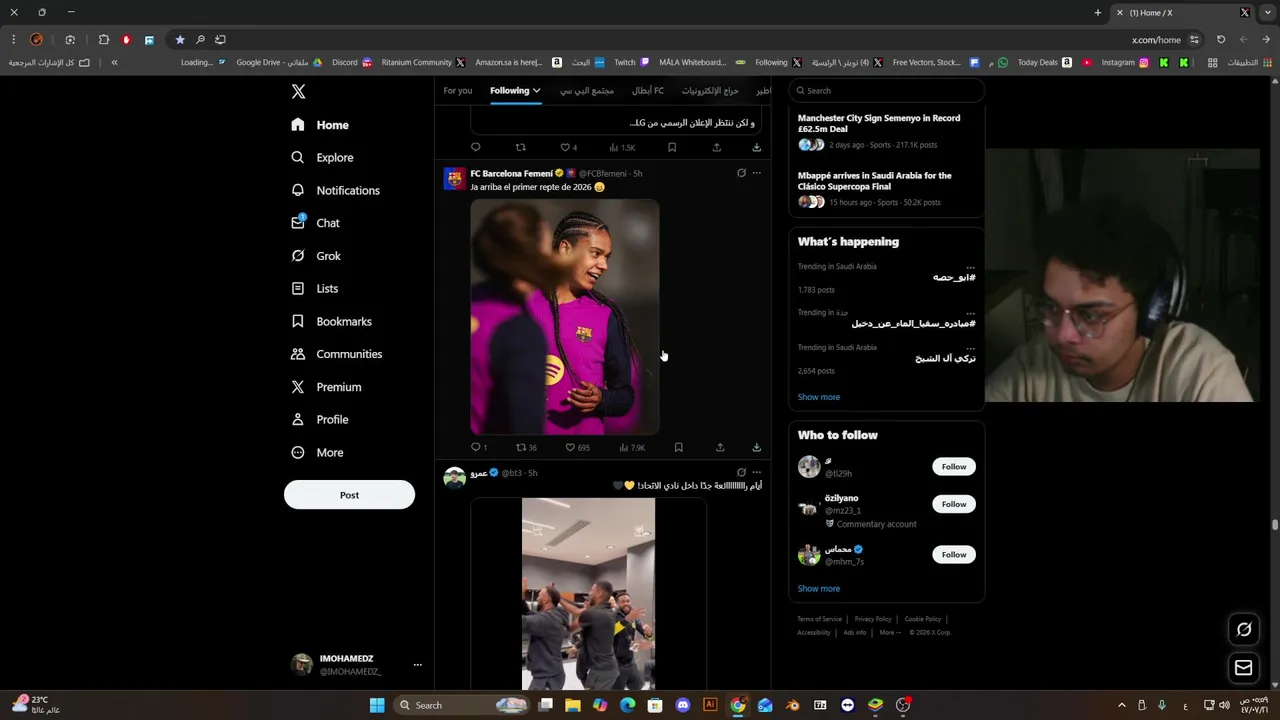Screen dimensions: 1280x720
Task: Switch to the For you tab
Action: tap(457, 91)
